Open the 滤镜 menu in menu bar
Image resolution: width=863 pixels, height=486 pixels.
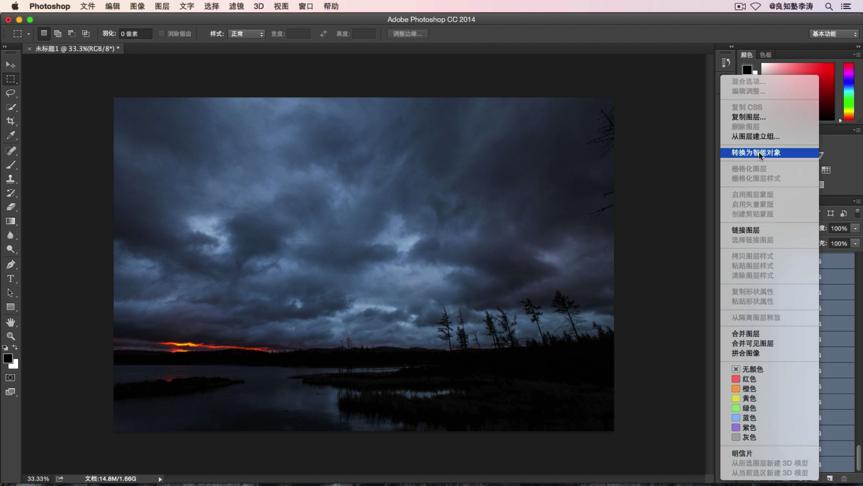236,6
